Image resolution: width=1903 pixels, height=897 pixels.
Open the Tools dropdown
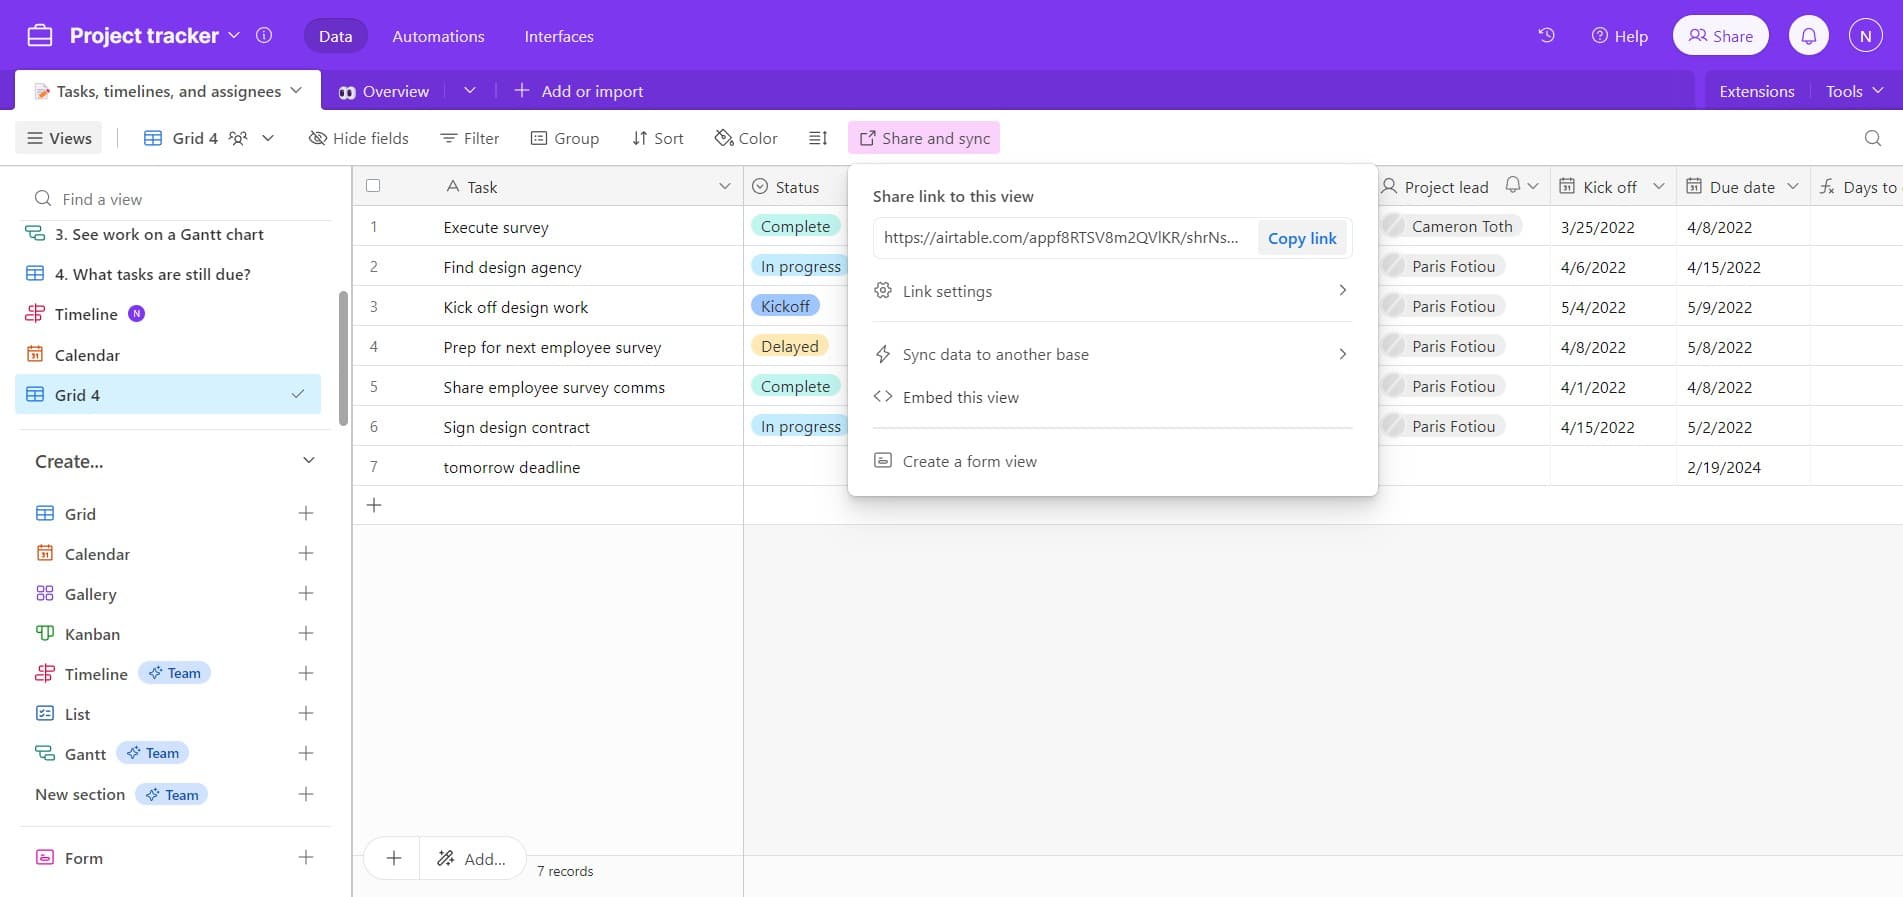coord(1854,91)
